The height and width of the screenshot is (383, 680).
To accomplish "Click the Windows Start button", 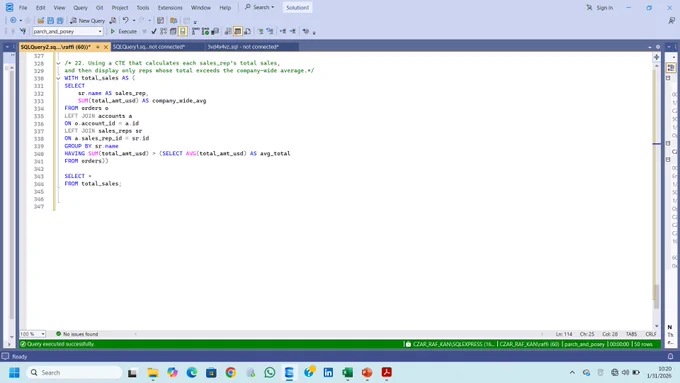I will (x=14, y=373).
